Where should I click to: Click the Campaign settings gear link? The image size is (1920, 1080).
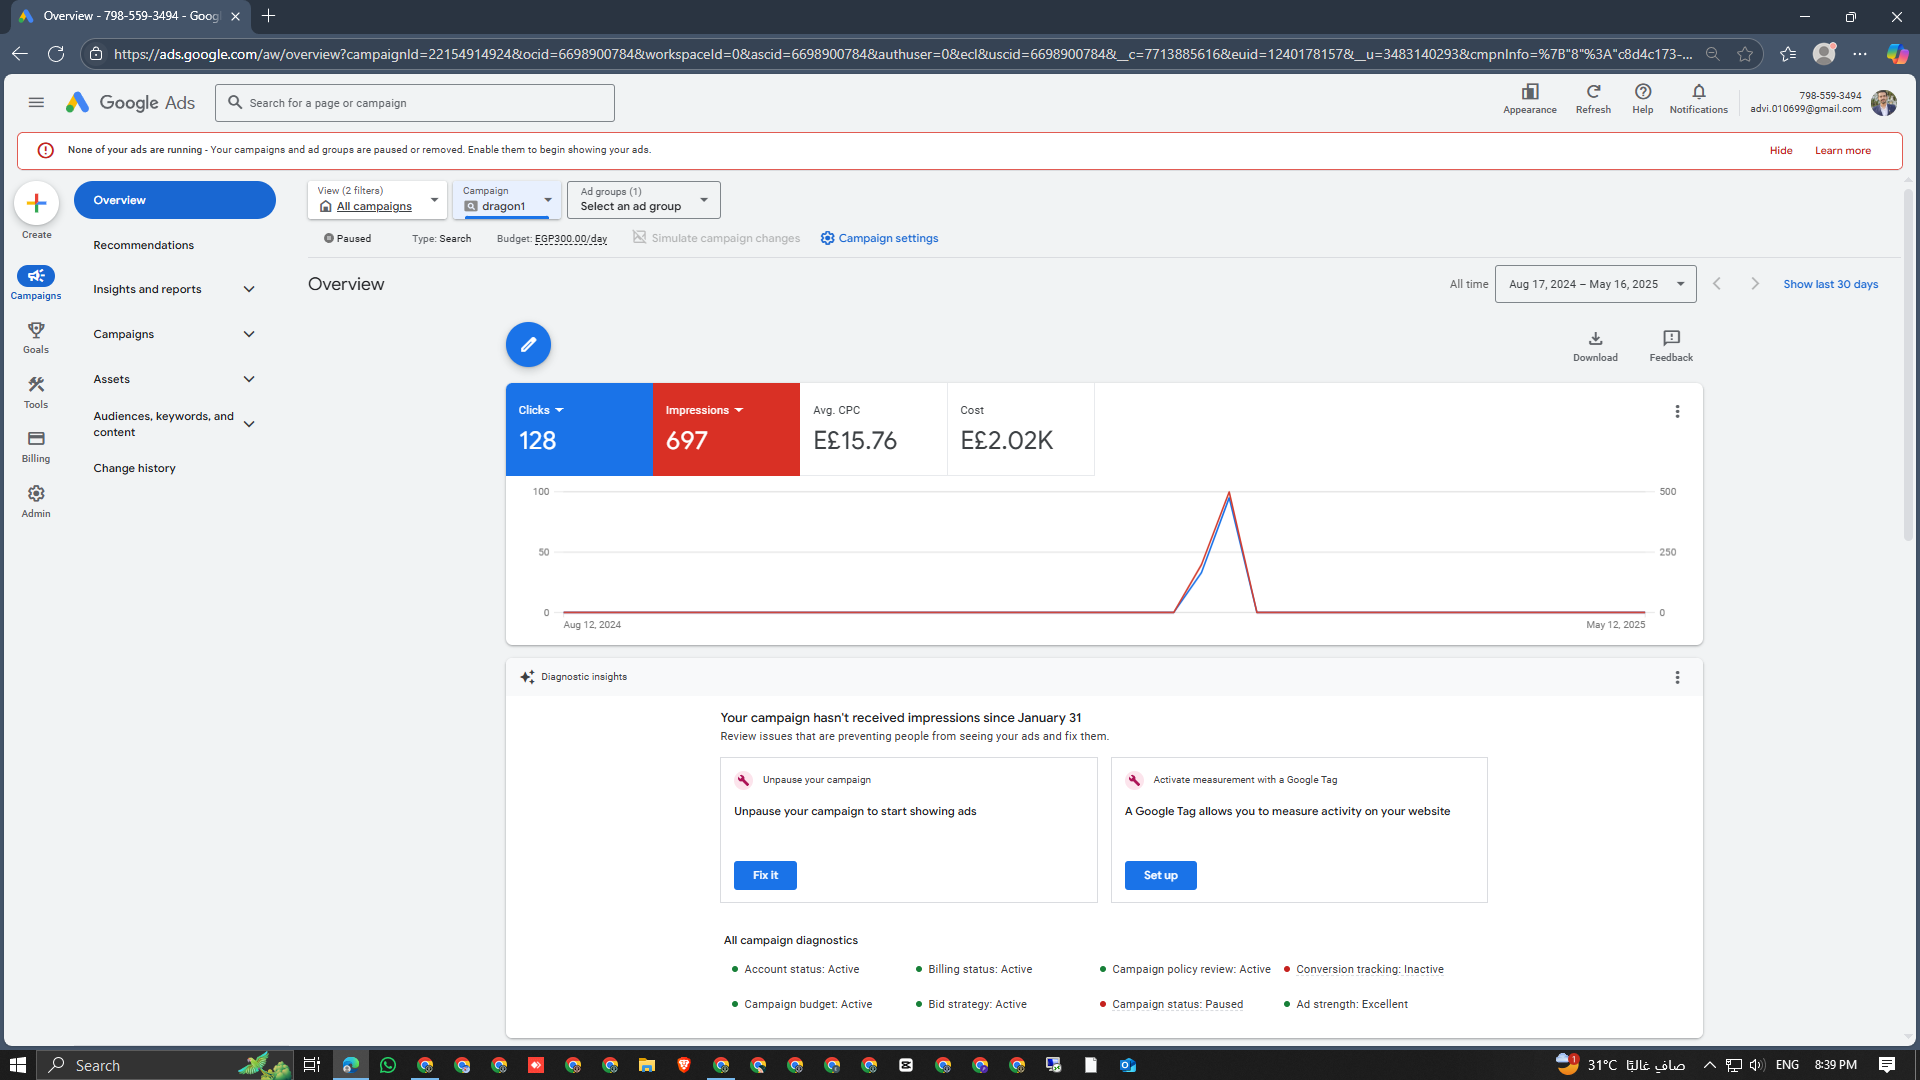[x=879, y=238]
